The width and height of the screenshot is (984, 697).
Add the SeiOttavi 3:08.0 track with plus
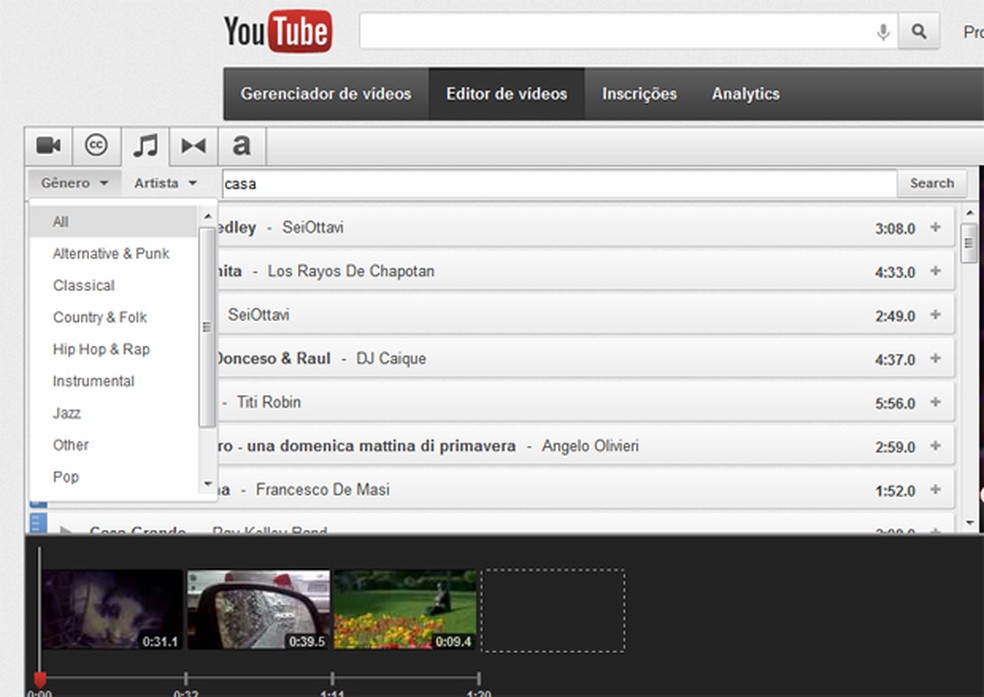935,227
